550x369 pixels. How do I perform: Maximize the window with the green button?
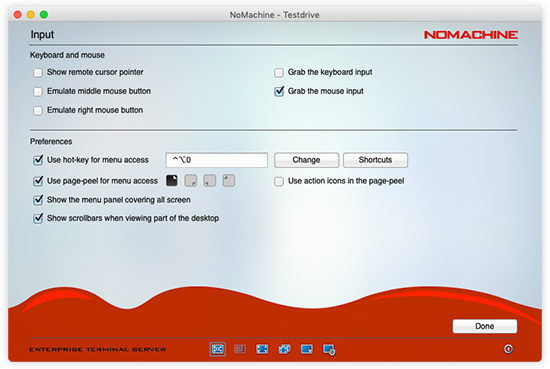(x=44, y=14)
